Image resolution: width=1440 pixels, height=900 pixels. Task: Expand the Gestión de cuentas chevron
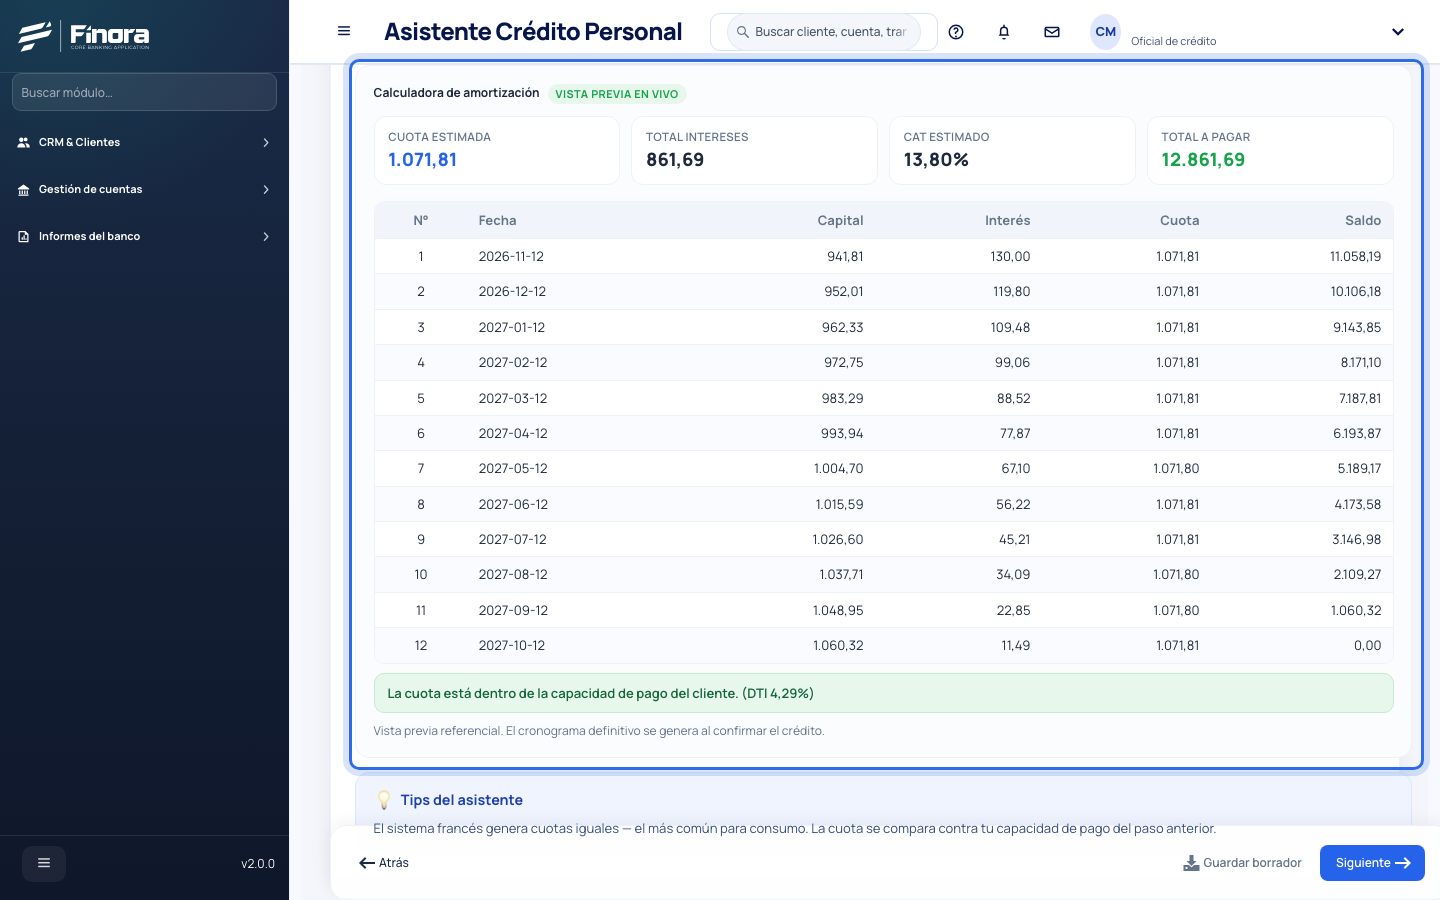[x=266, y=190]
